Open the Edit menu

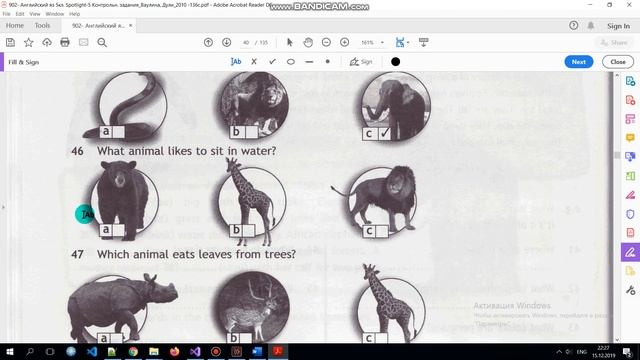[x=20, y=14]
